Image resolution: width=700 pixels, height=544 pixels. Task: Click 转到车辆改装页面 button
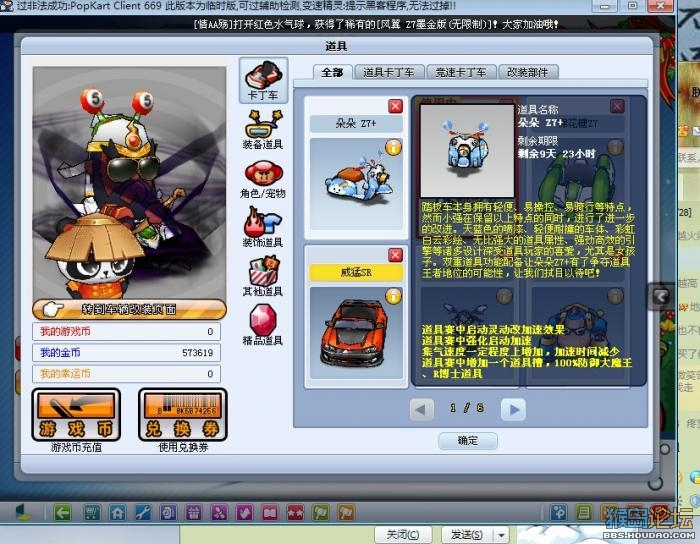click(129, 309)
